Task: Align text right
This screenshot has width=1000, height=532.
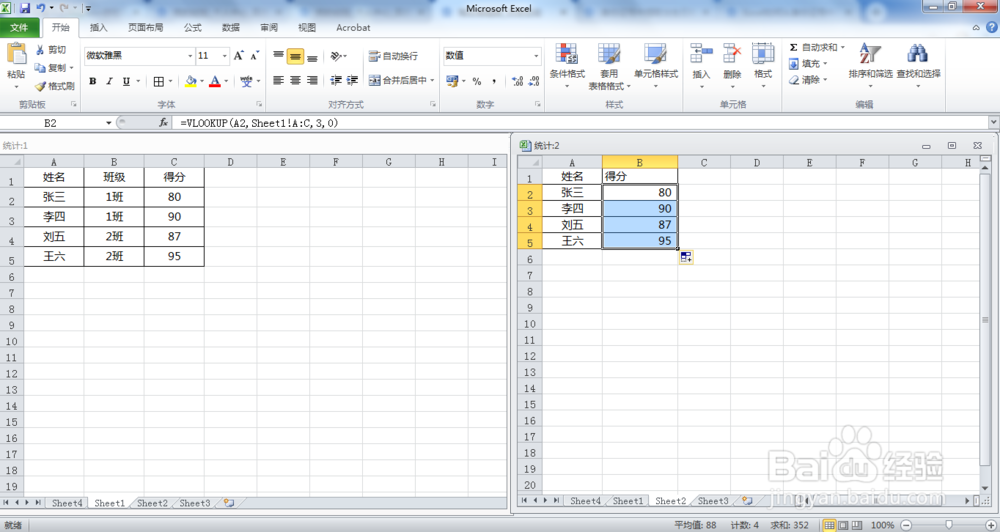Action: point(312,80)
